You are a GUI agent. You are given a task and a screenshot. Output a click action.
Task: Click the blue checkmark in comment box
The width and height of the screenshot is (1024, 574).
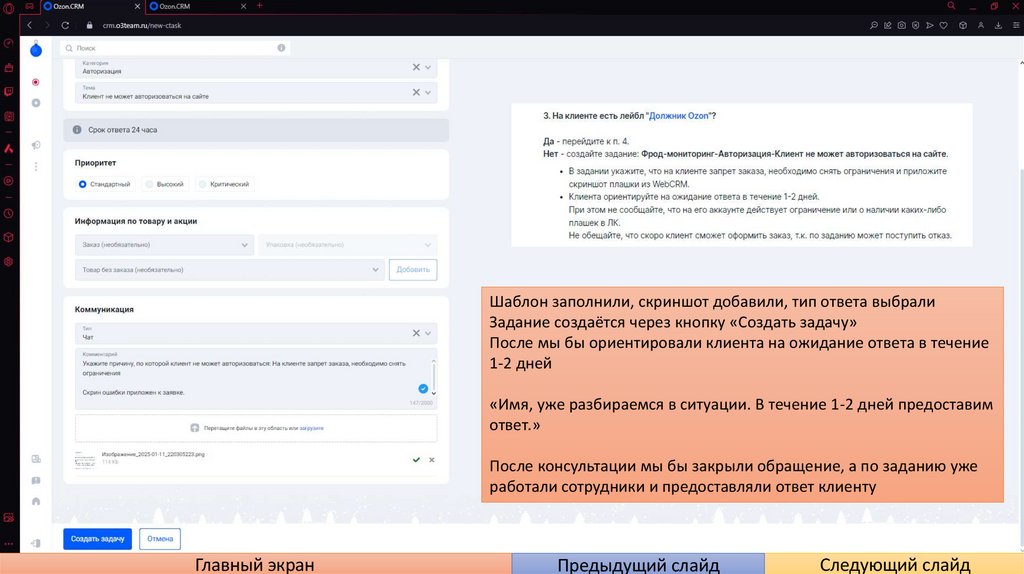point(423,389)
